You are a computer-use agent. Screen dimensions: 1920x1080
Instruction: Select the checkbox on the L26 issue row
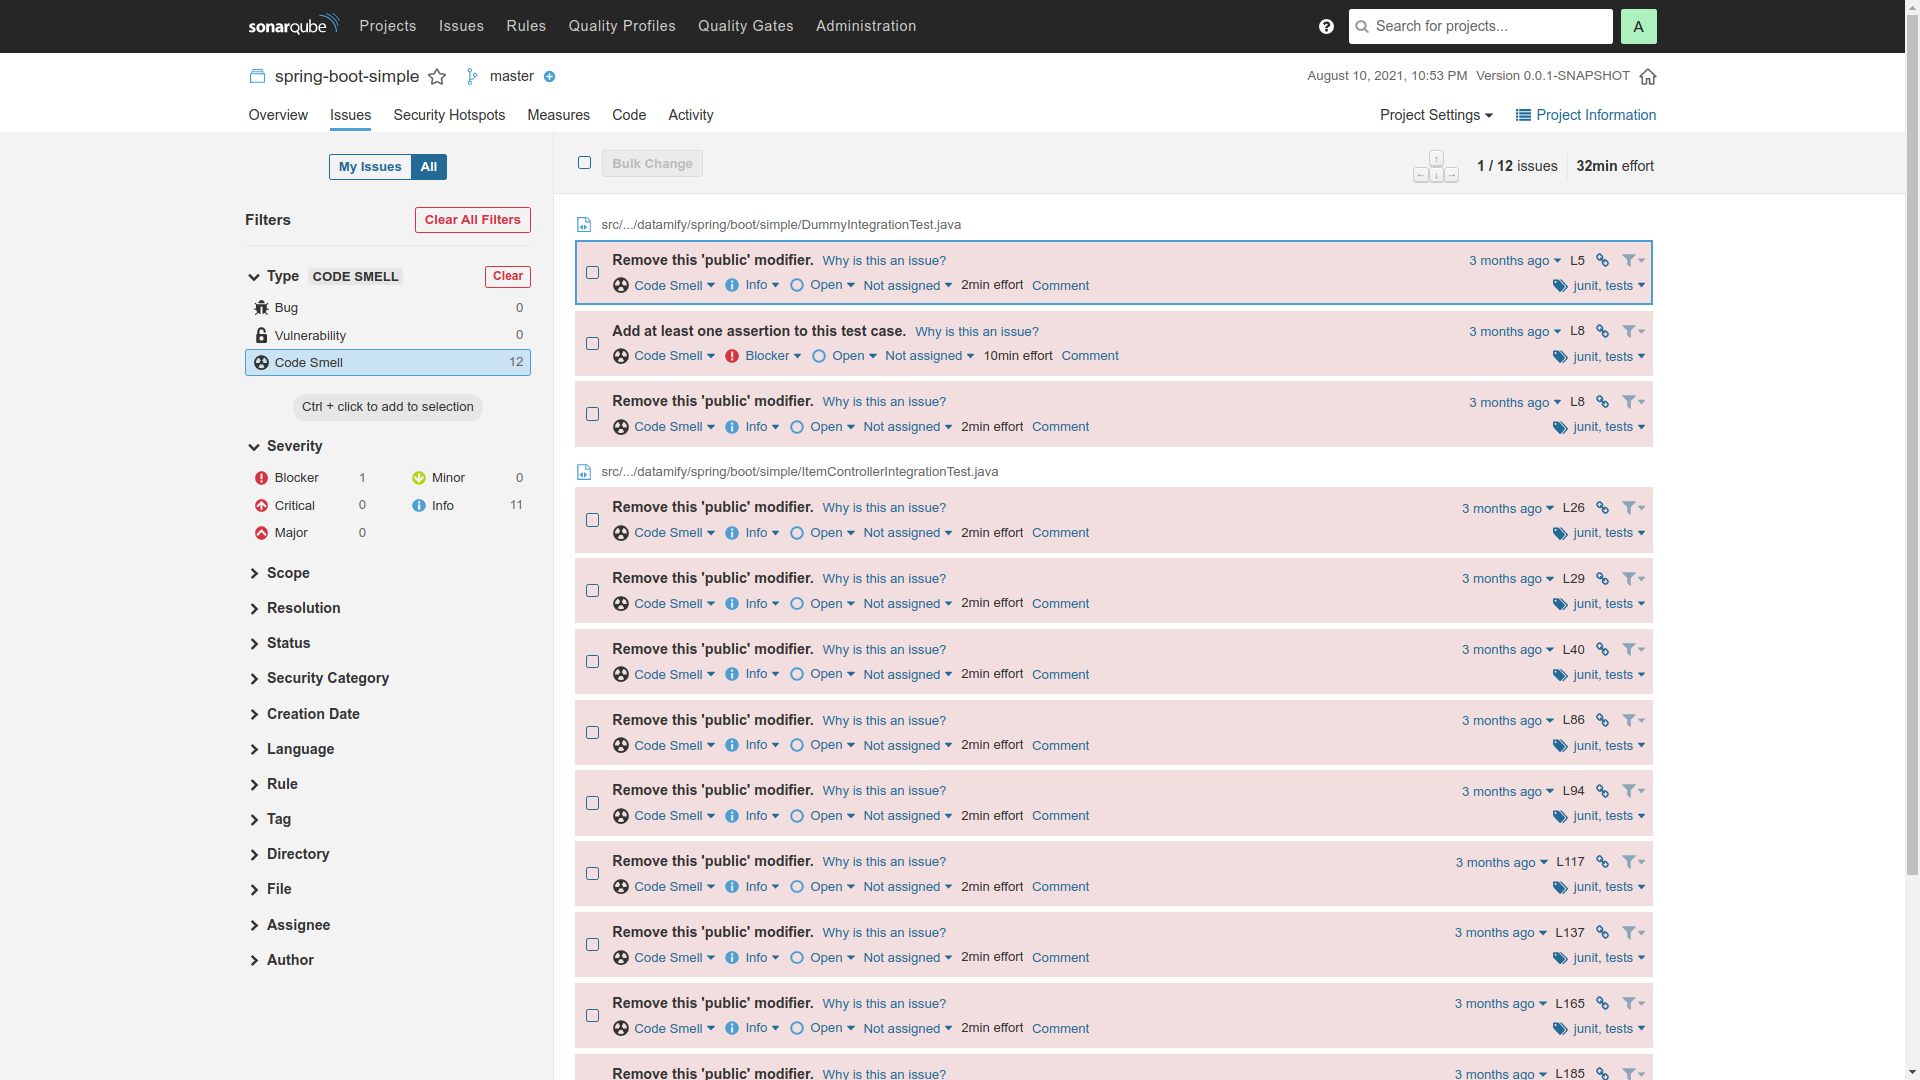[593, 520]
